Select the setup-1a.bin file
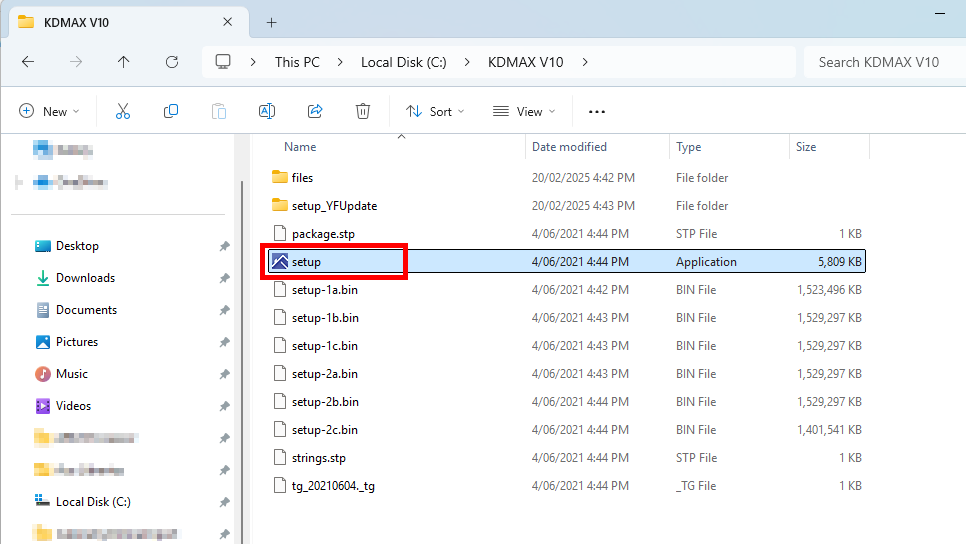The width and height of the screenshot is (966, 544). (x=567, y=290)
